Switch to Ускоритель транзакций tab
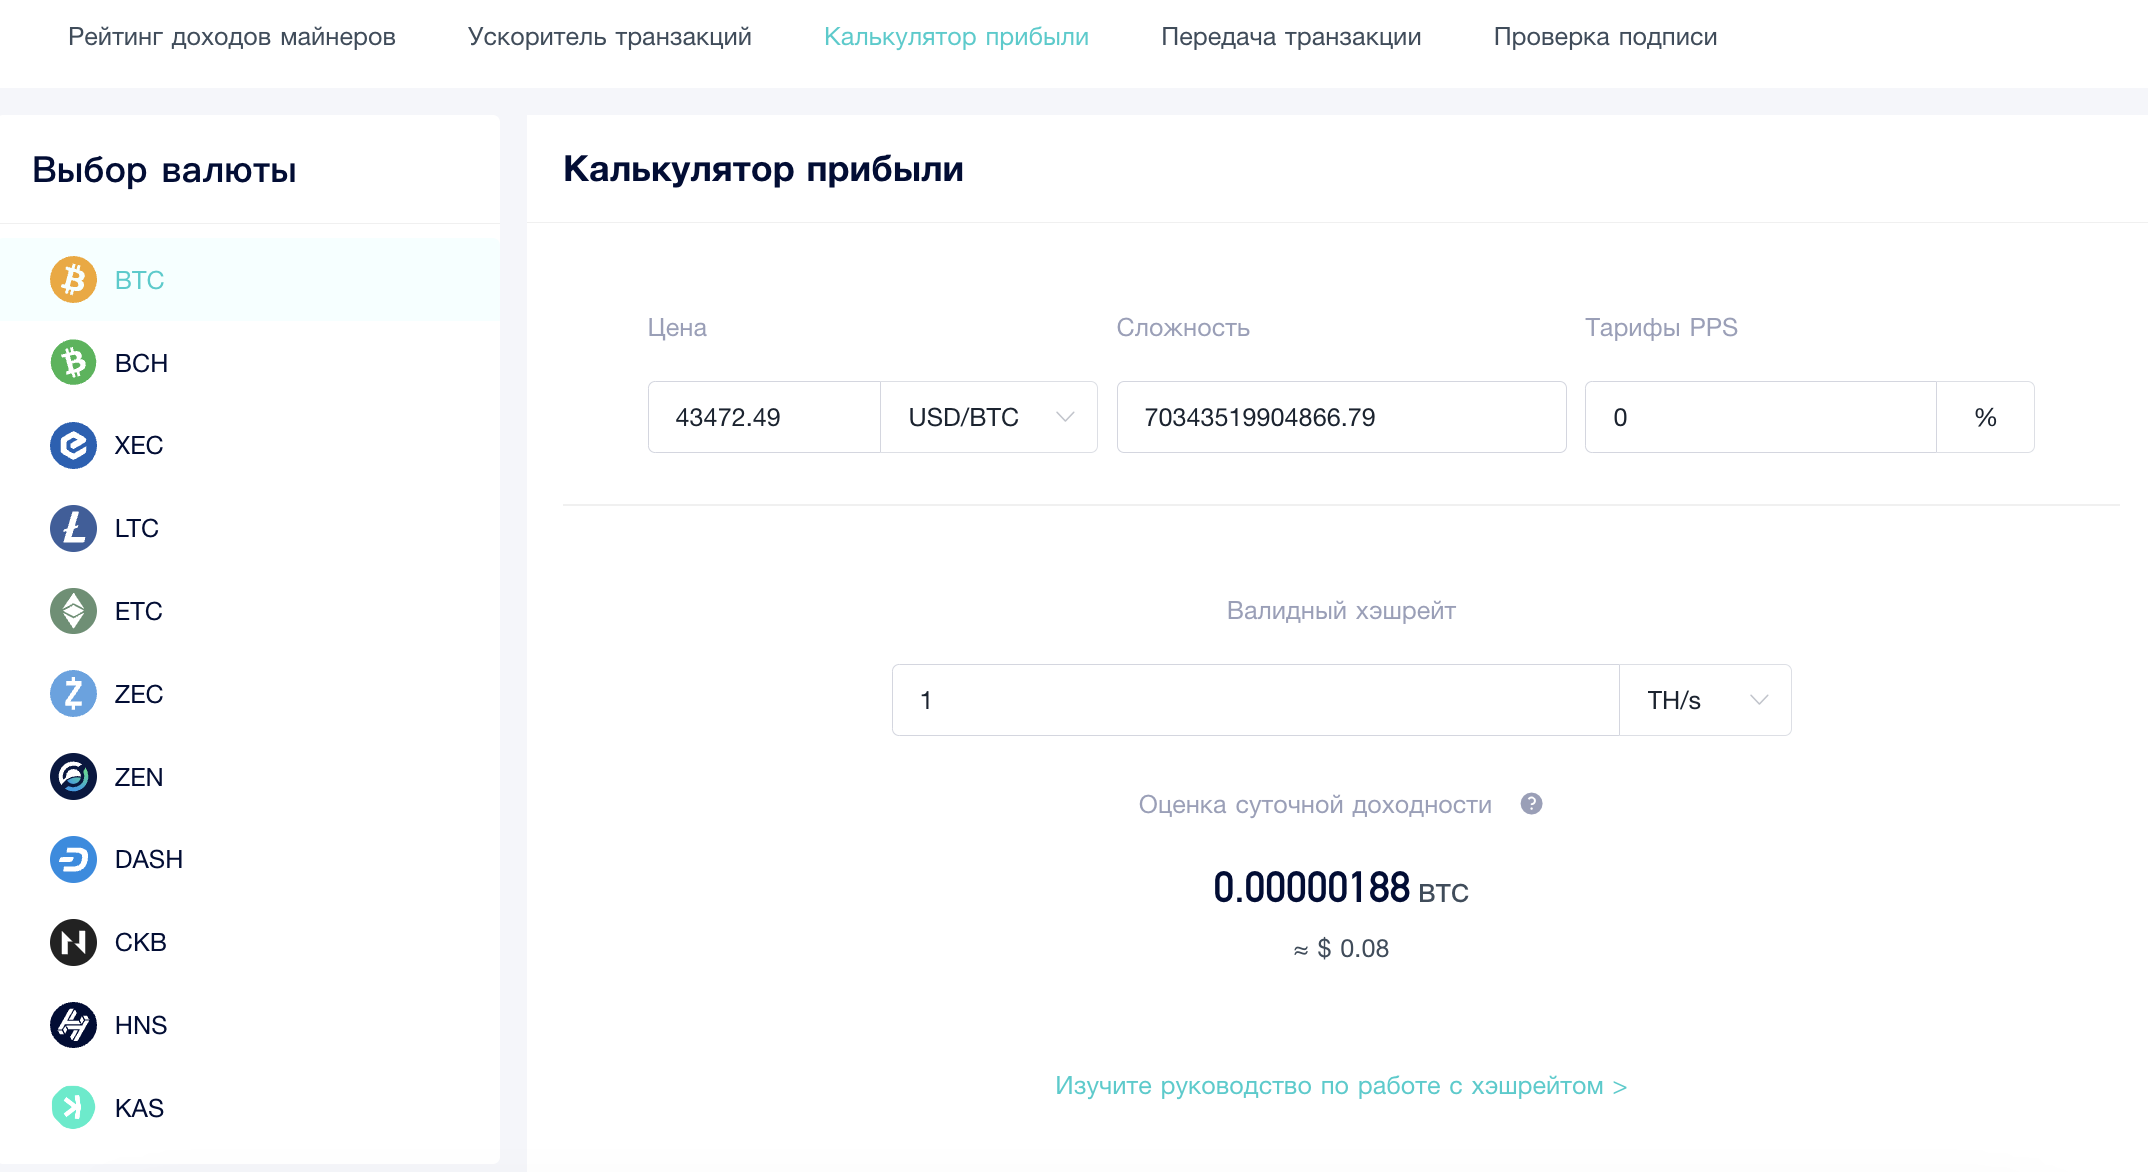This screenshot has height=1172, width=2148. (610, 37)
